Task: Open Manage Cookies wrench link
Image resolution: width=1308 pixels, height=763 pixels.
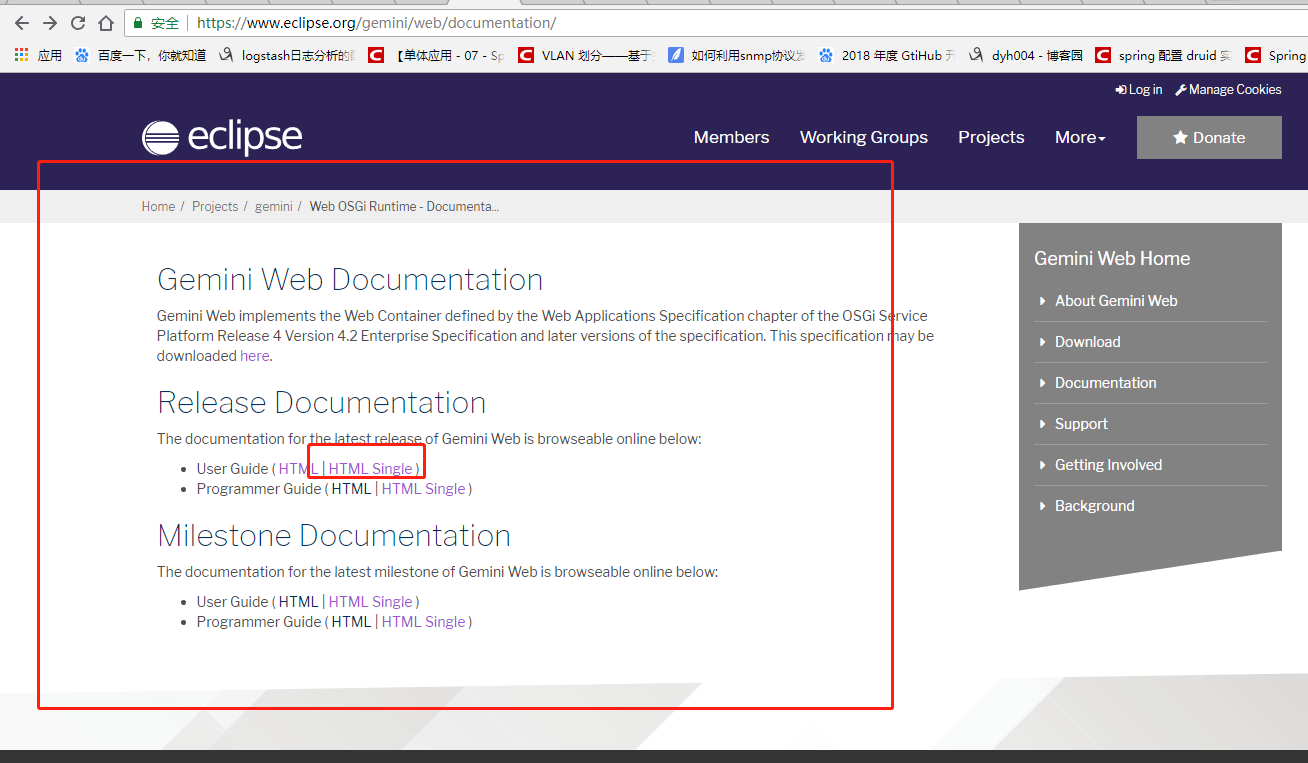Action: pos(1228,90)
